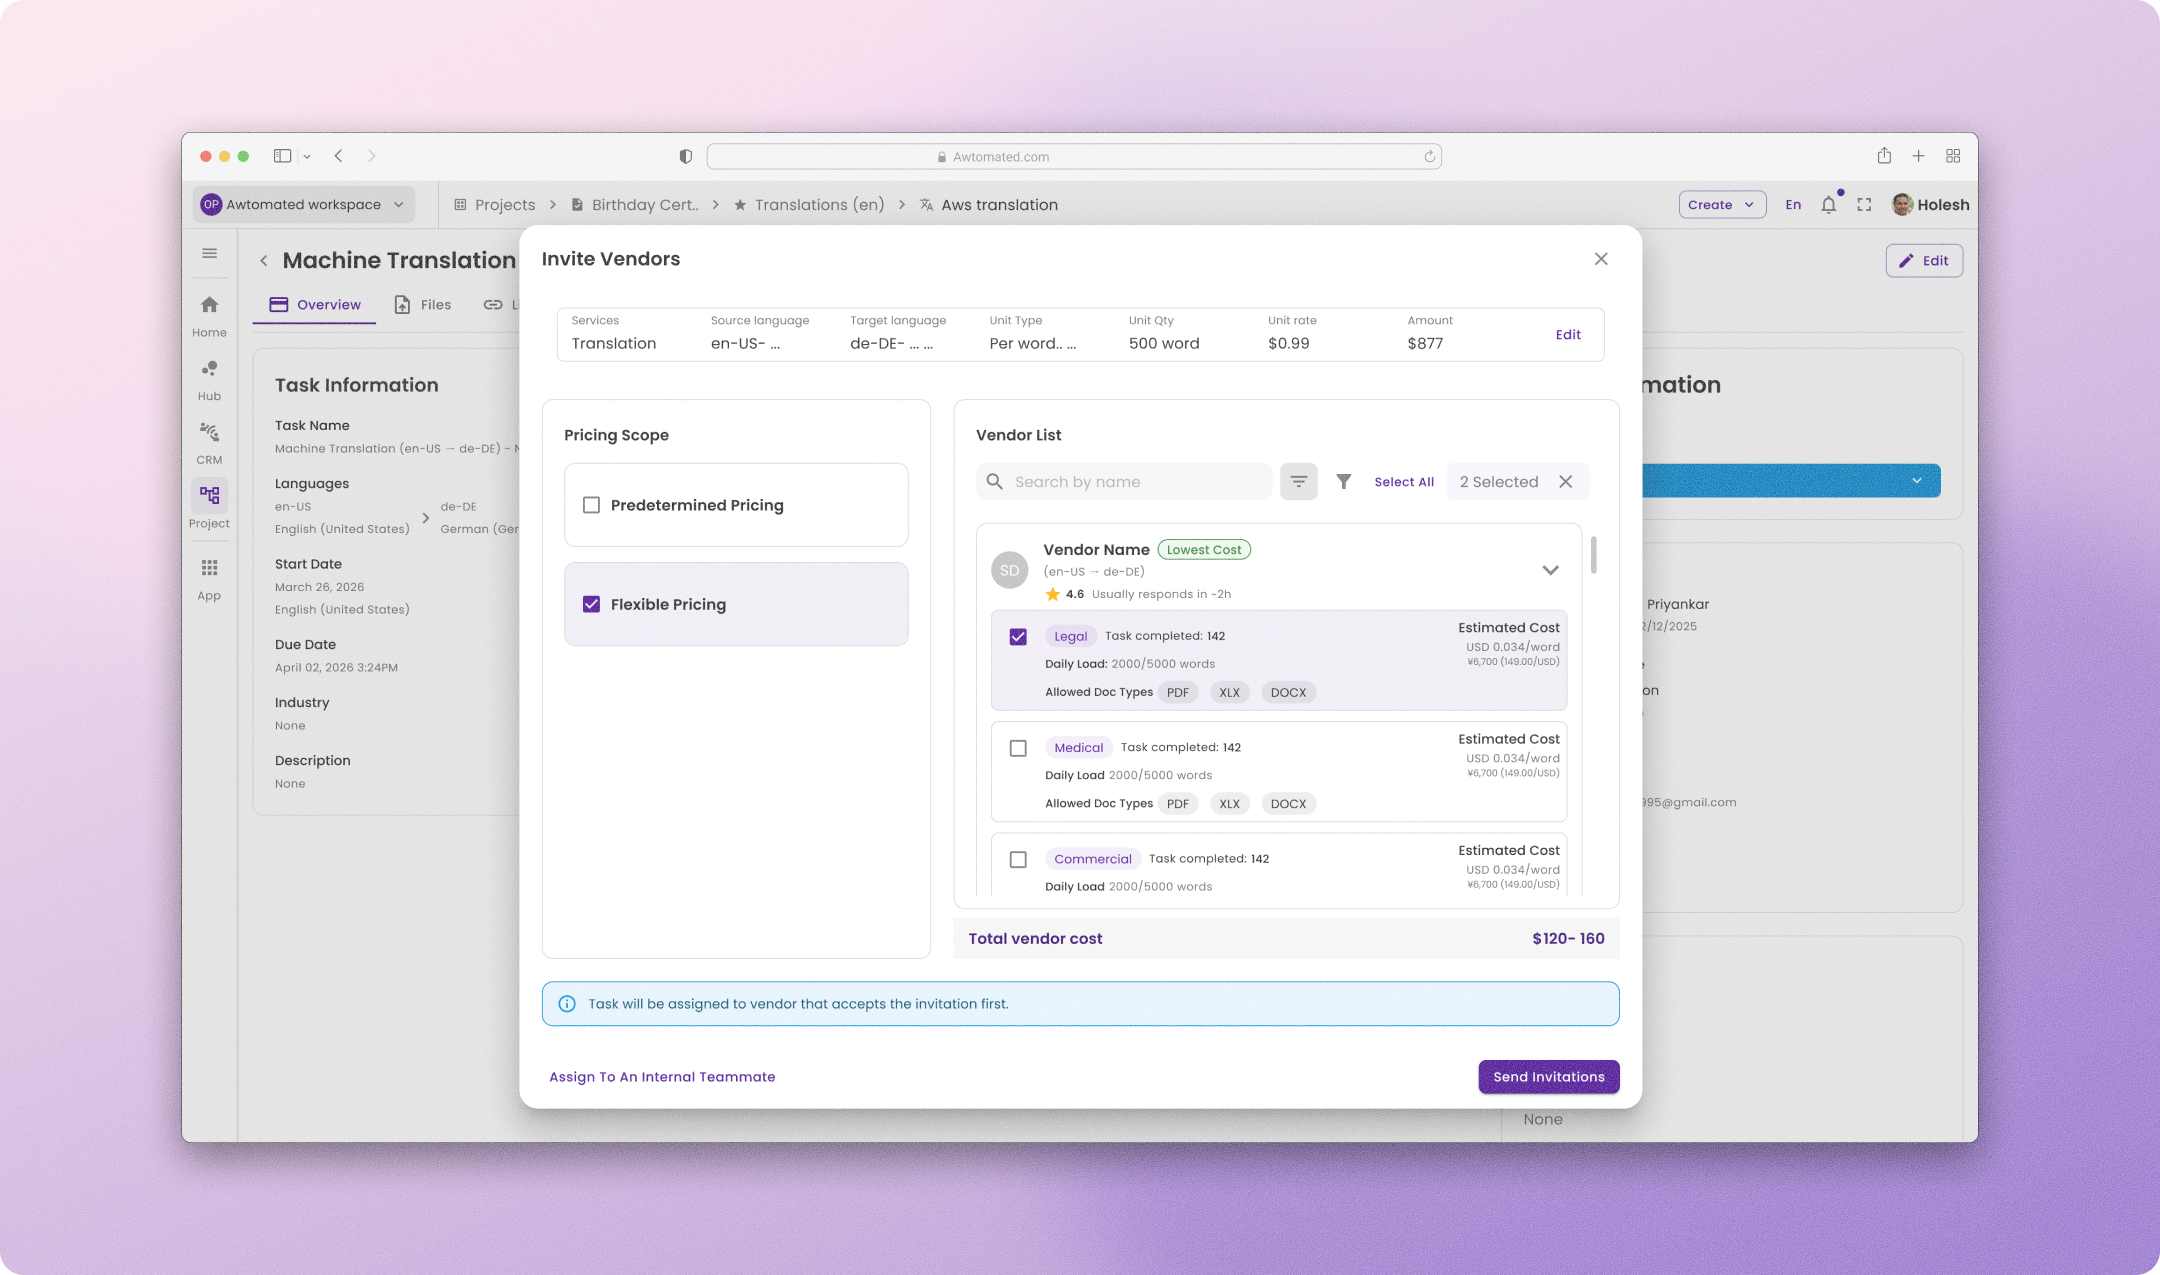
Task: Open the sort options icon in Vendor List
Action: tap(1298, 482)
